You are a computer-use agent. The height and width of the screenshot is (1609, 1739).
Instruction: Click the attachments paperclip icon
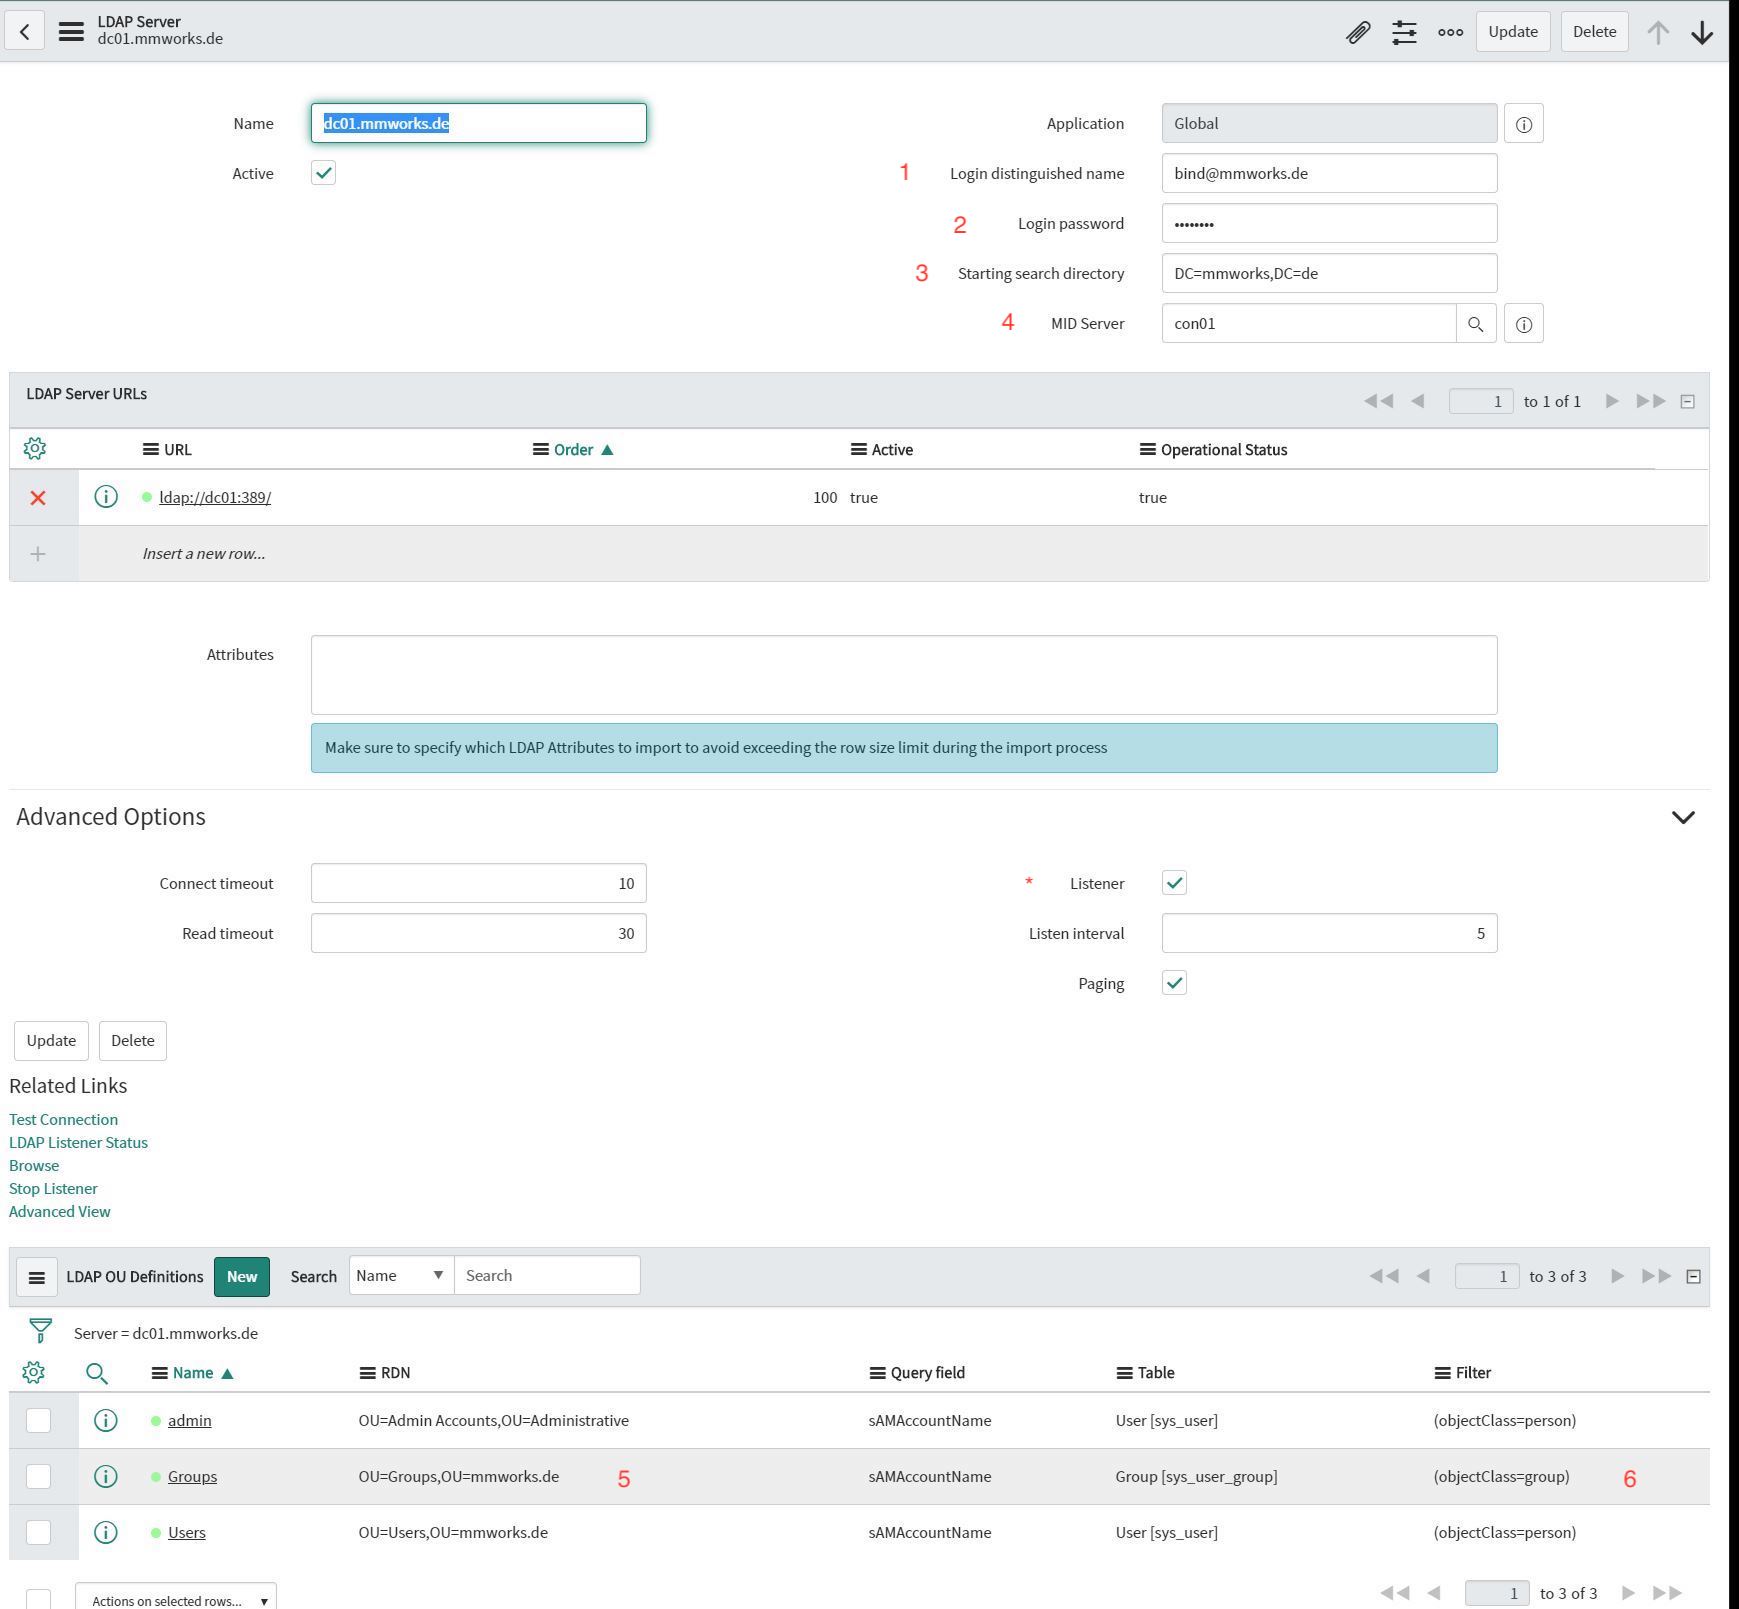(1357, 32)
